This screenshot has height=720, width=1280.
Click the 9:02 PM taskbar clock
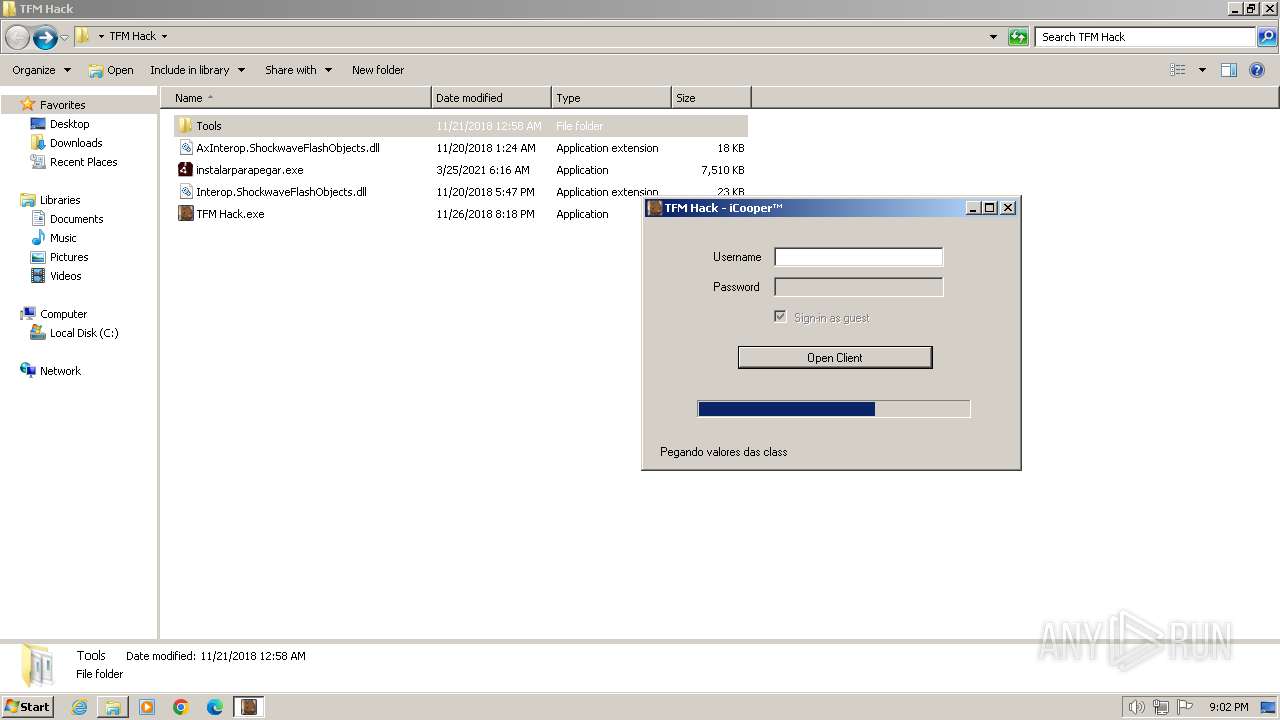coord(1228,707)
